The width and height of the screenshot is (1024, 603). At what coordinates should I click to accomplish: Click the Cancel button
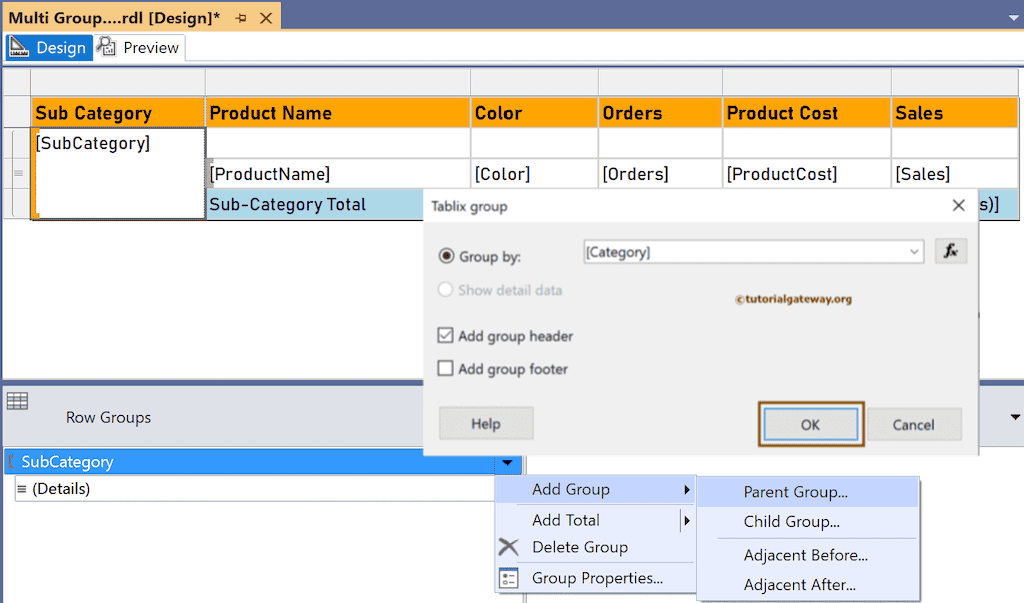(x=913, y=425)
